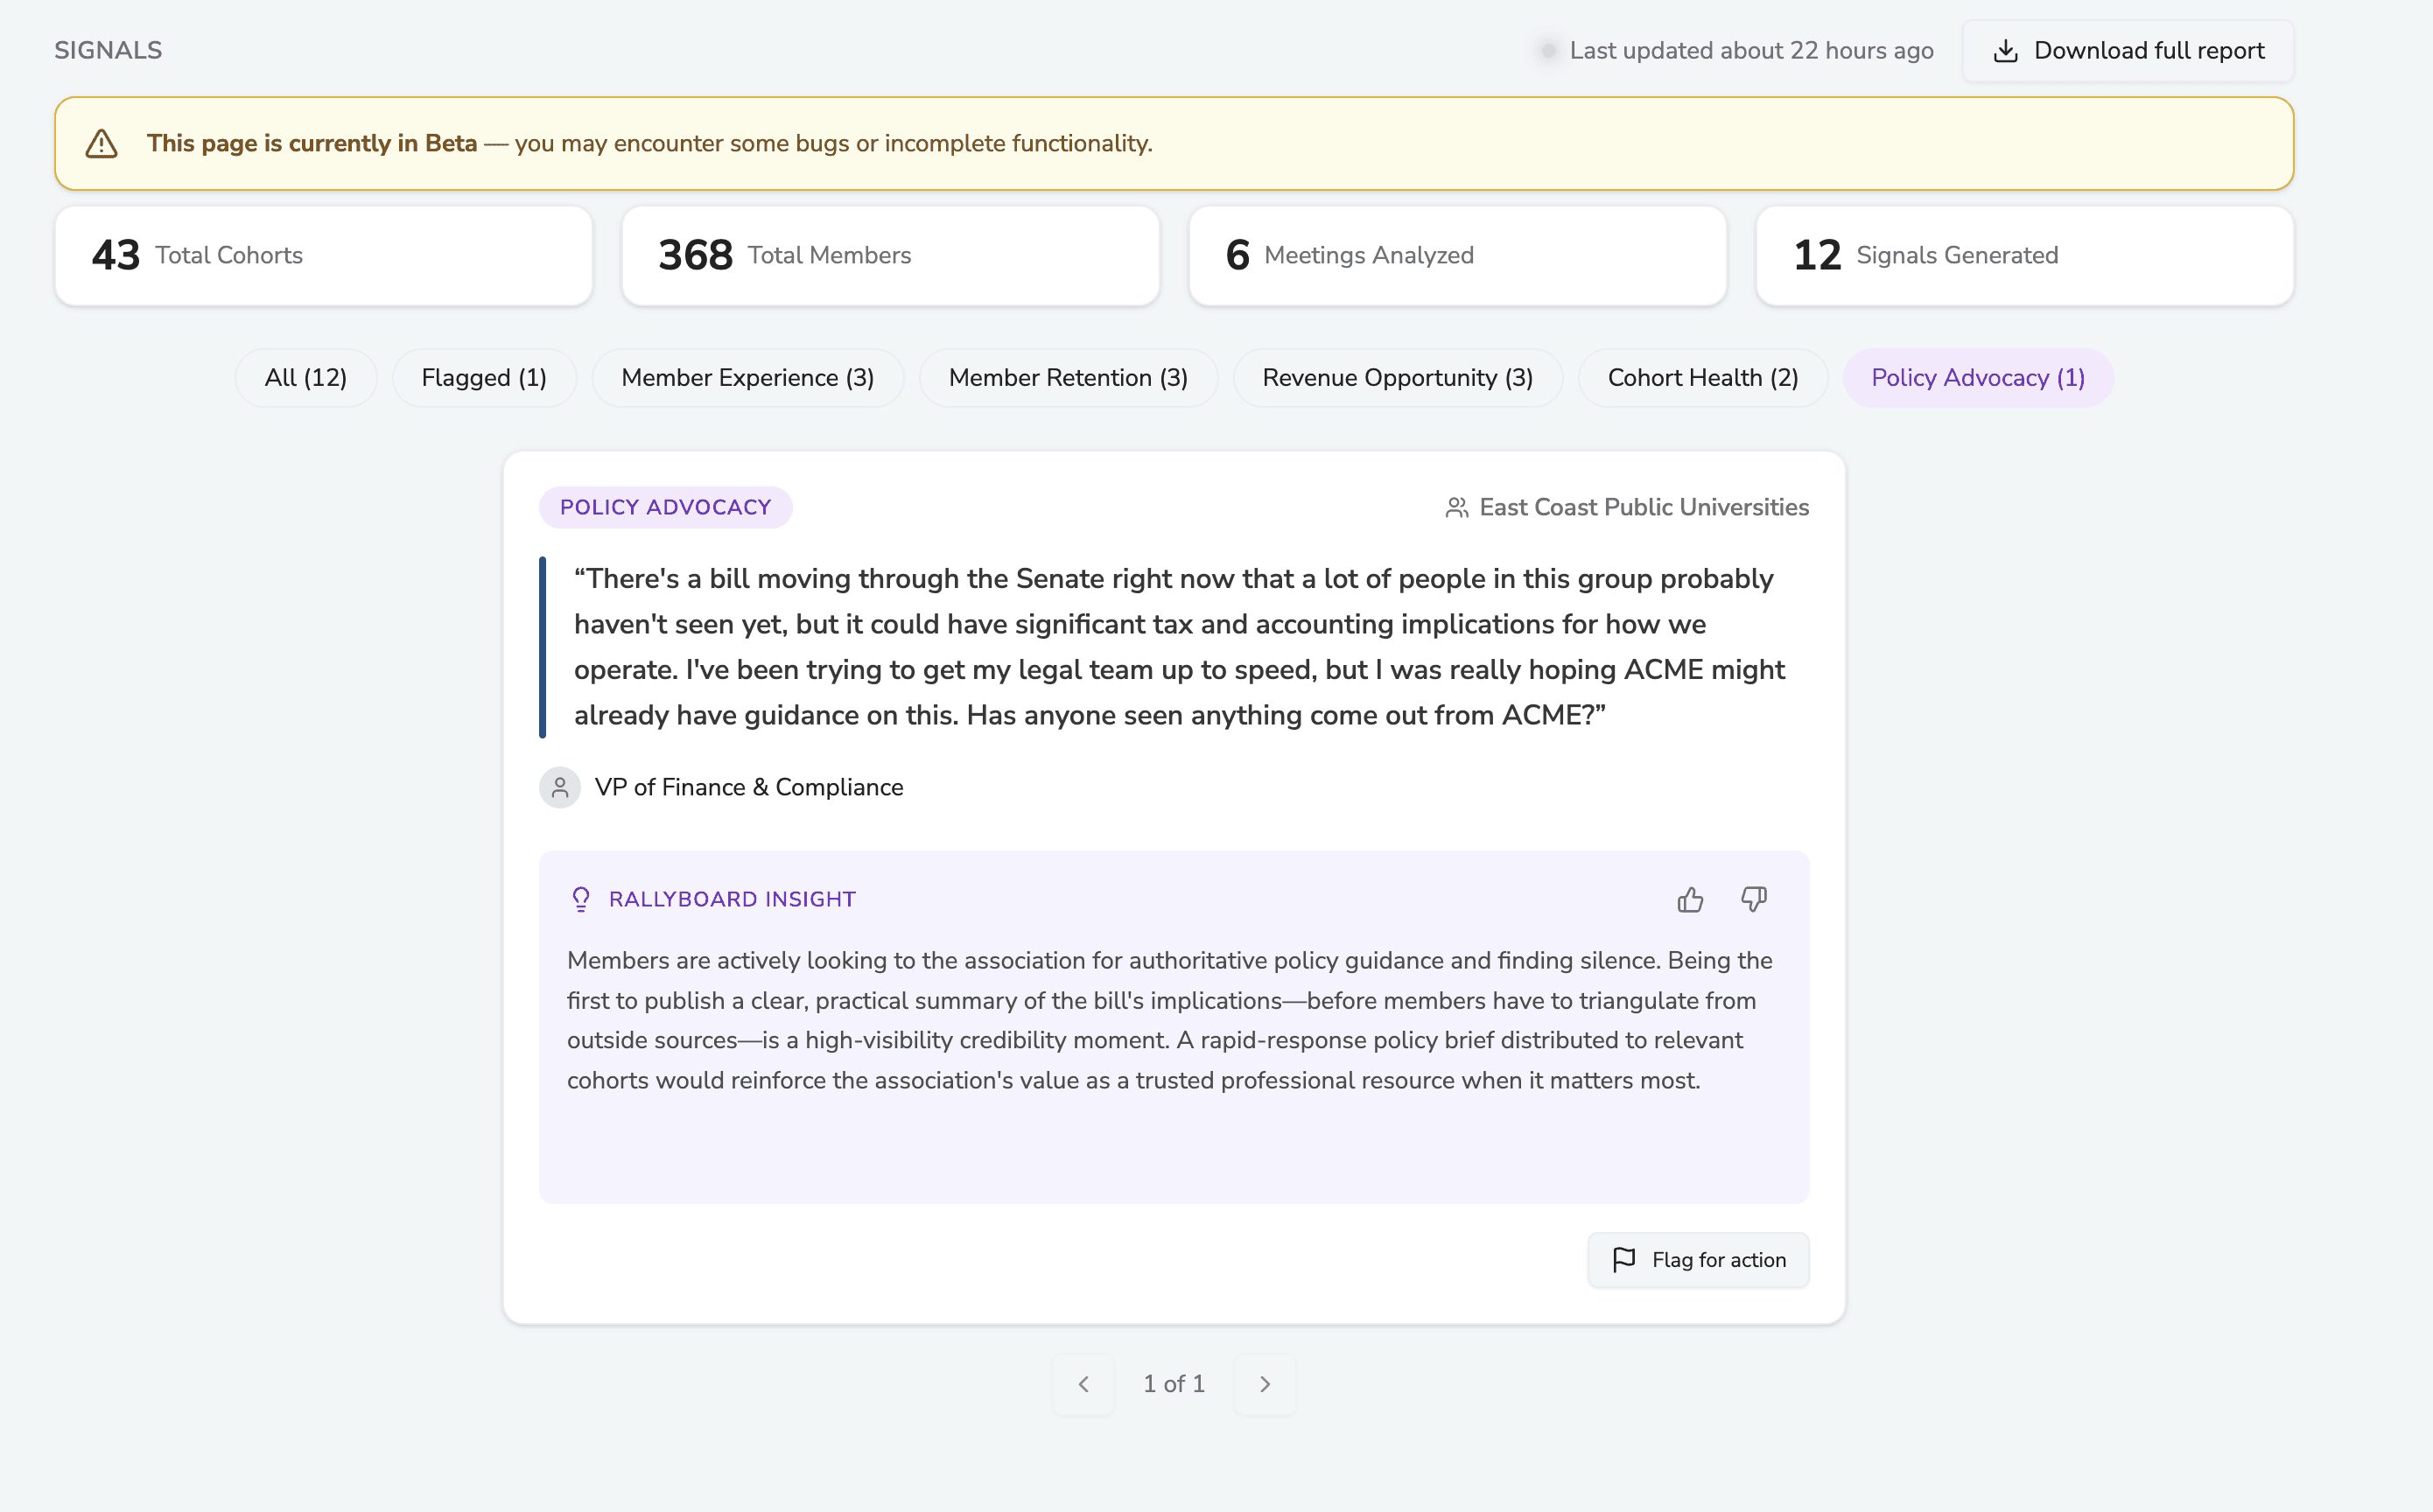Click the lightbulb Rallyboard Insight icon
Viewport: 2433px width, 1512px height.
pyautogui.click(x=581, y=900)
